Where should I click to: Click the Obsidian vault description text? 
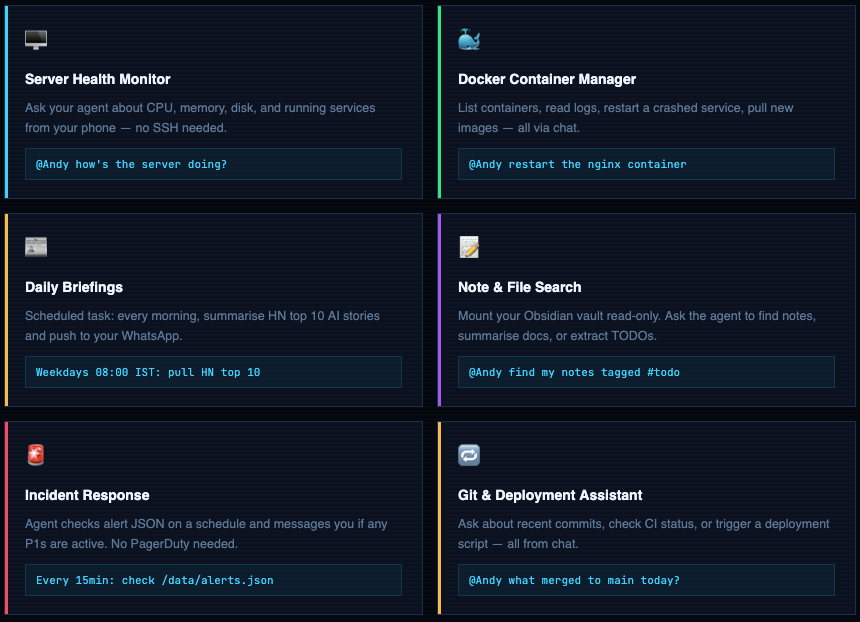pos(637,326)
